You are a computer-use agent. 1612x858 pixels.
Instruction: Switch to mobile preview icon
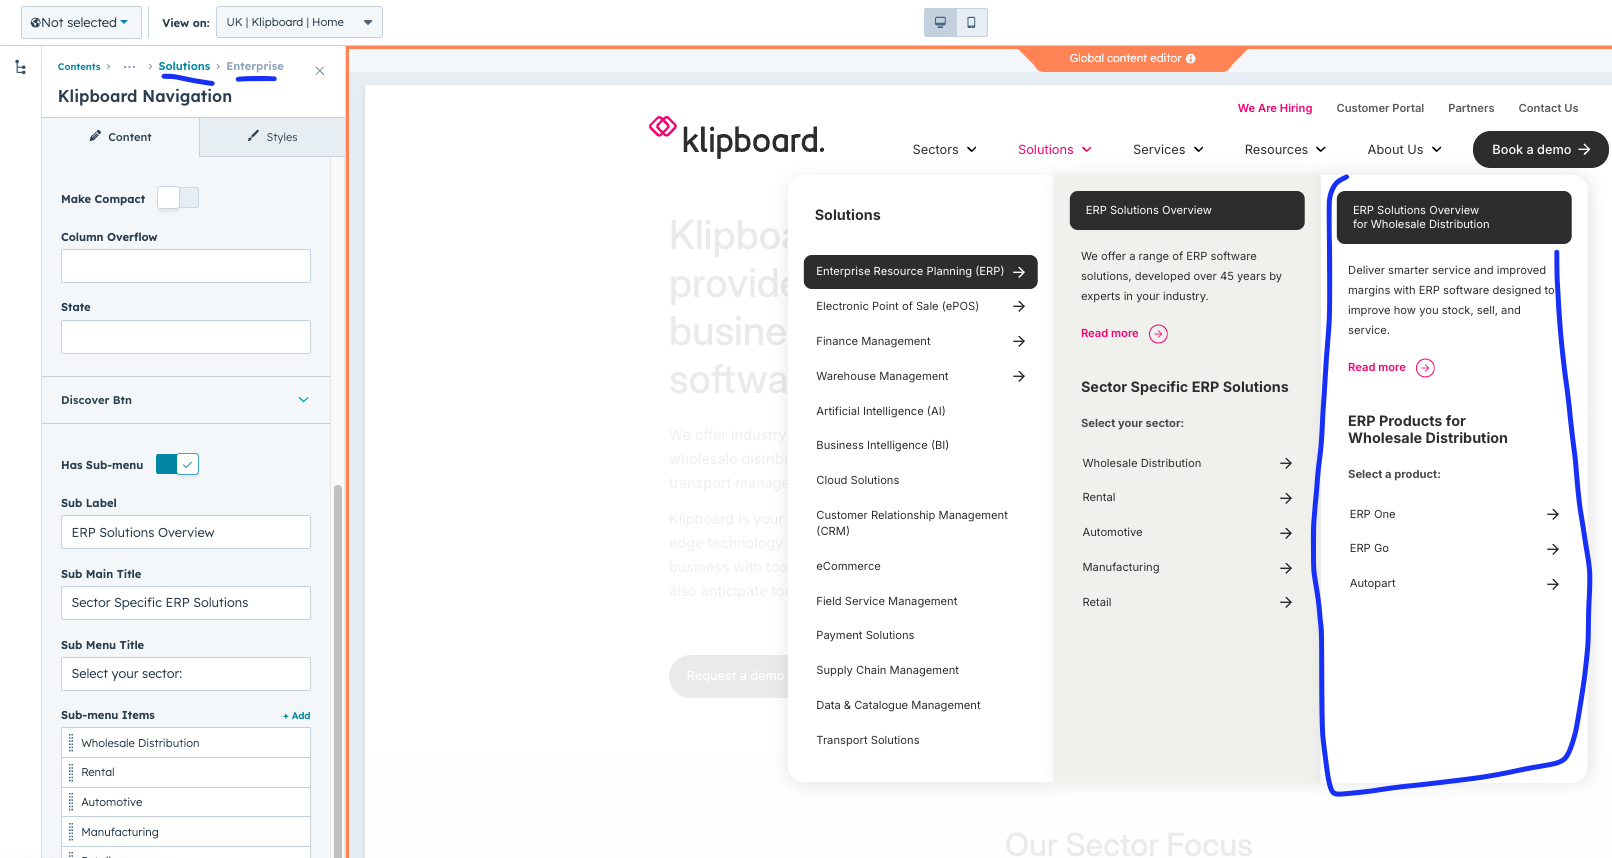pos(971,22)
